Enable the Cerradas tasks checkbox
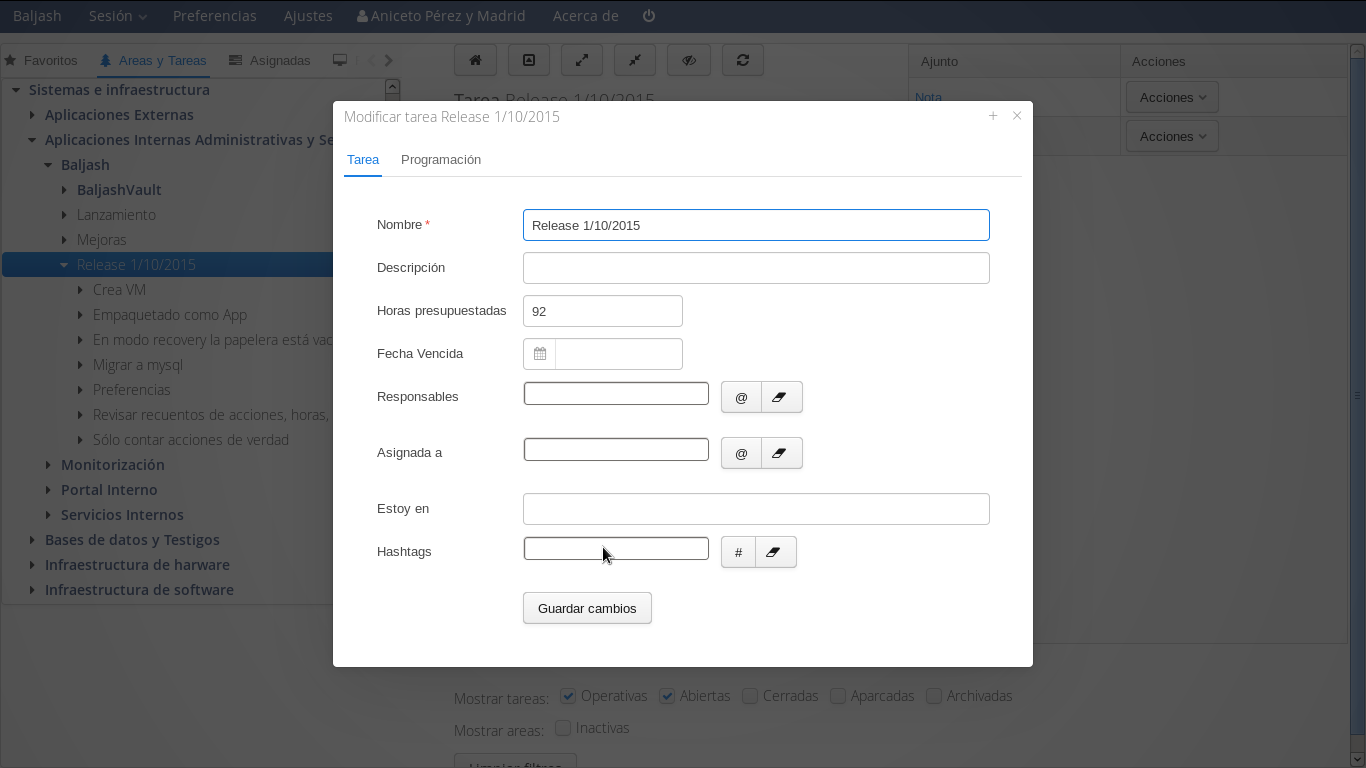Image resolution: width=1366 pixels, height=768 pixels. point(750,696)
